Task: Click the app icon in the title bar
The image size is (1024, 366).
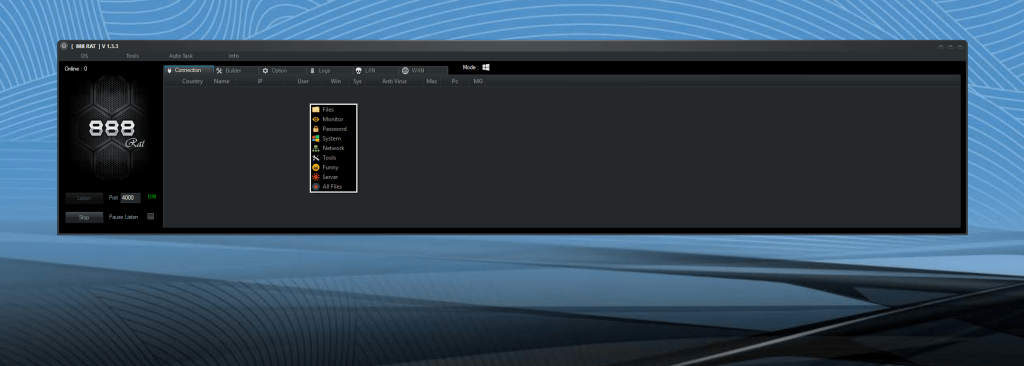Action: point(64,46)
